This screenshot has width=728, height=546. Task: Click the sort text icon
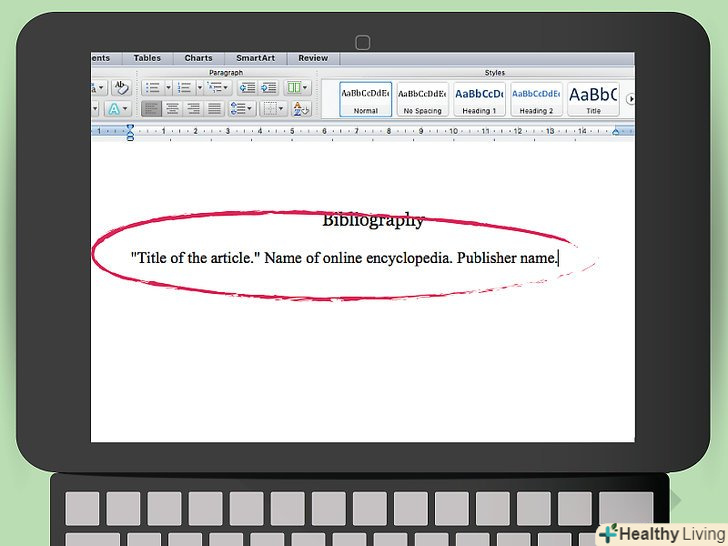(299, 108)
